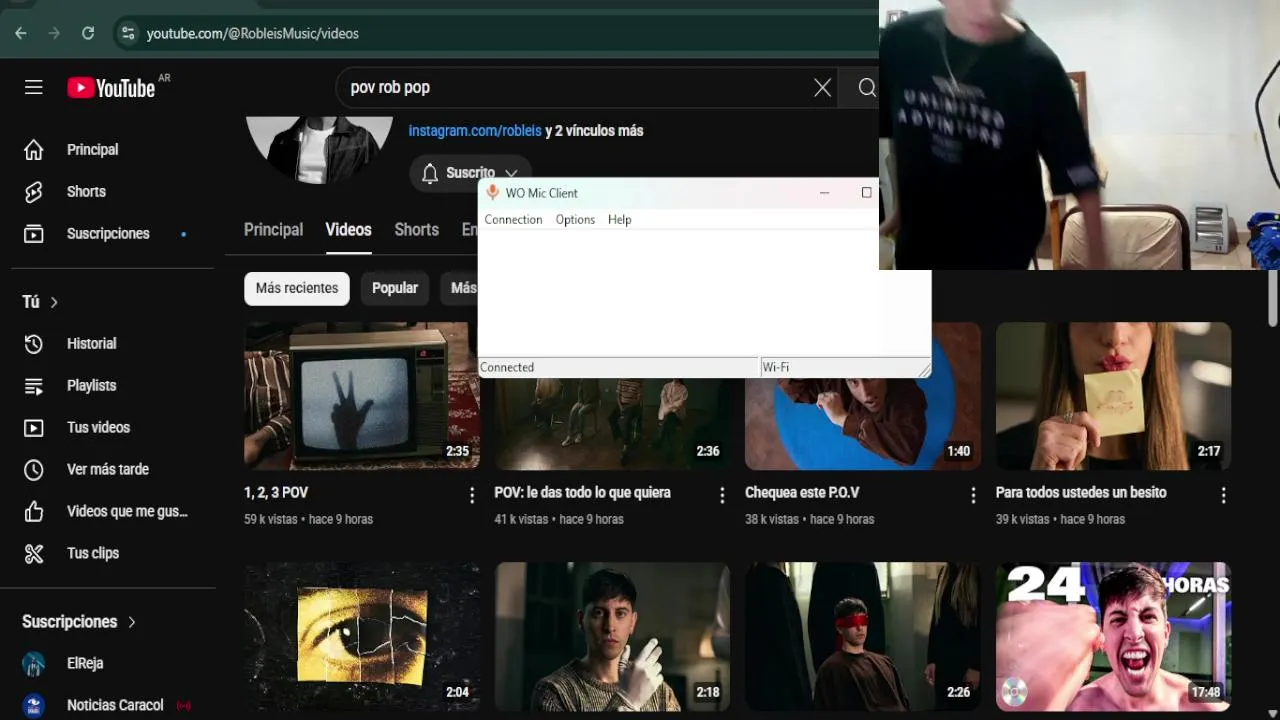Open Ver más tarde clock icon
The image size is (1280, 720).
34,470
